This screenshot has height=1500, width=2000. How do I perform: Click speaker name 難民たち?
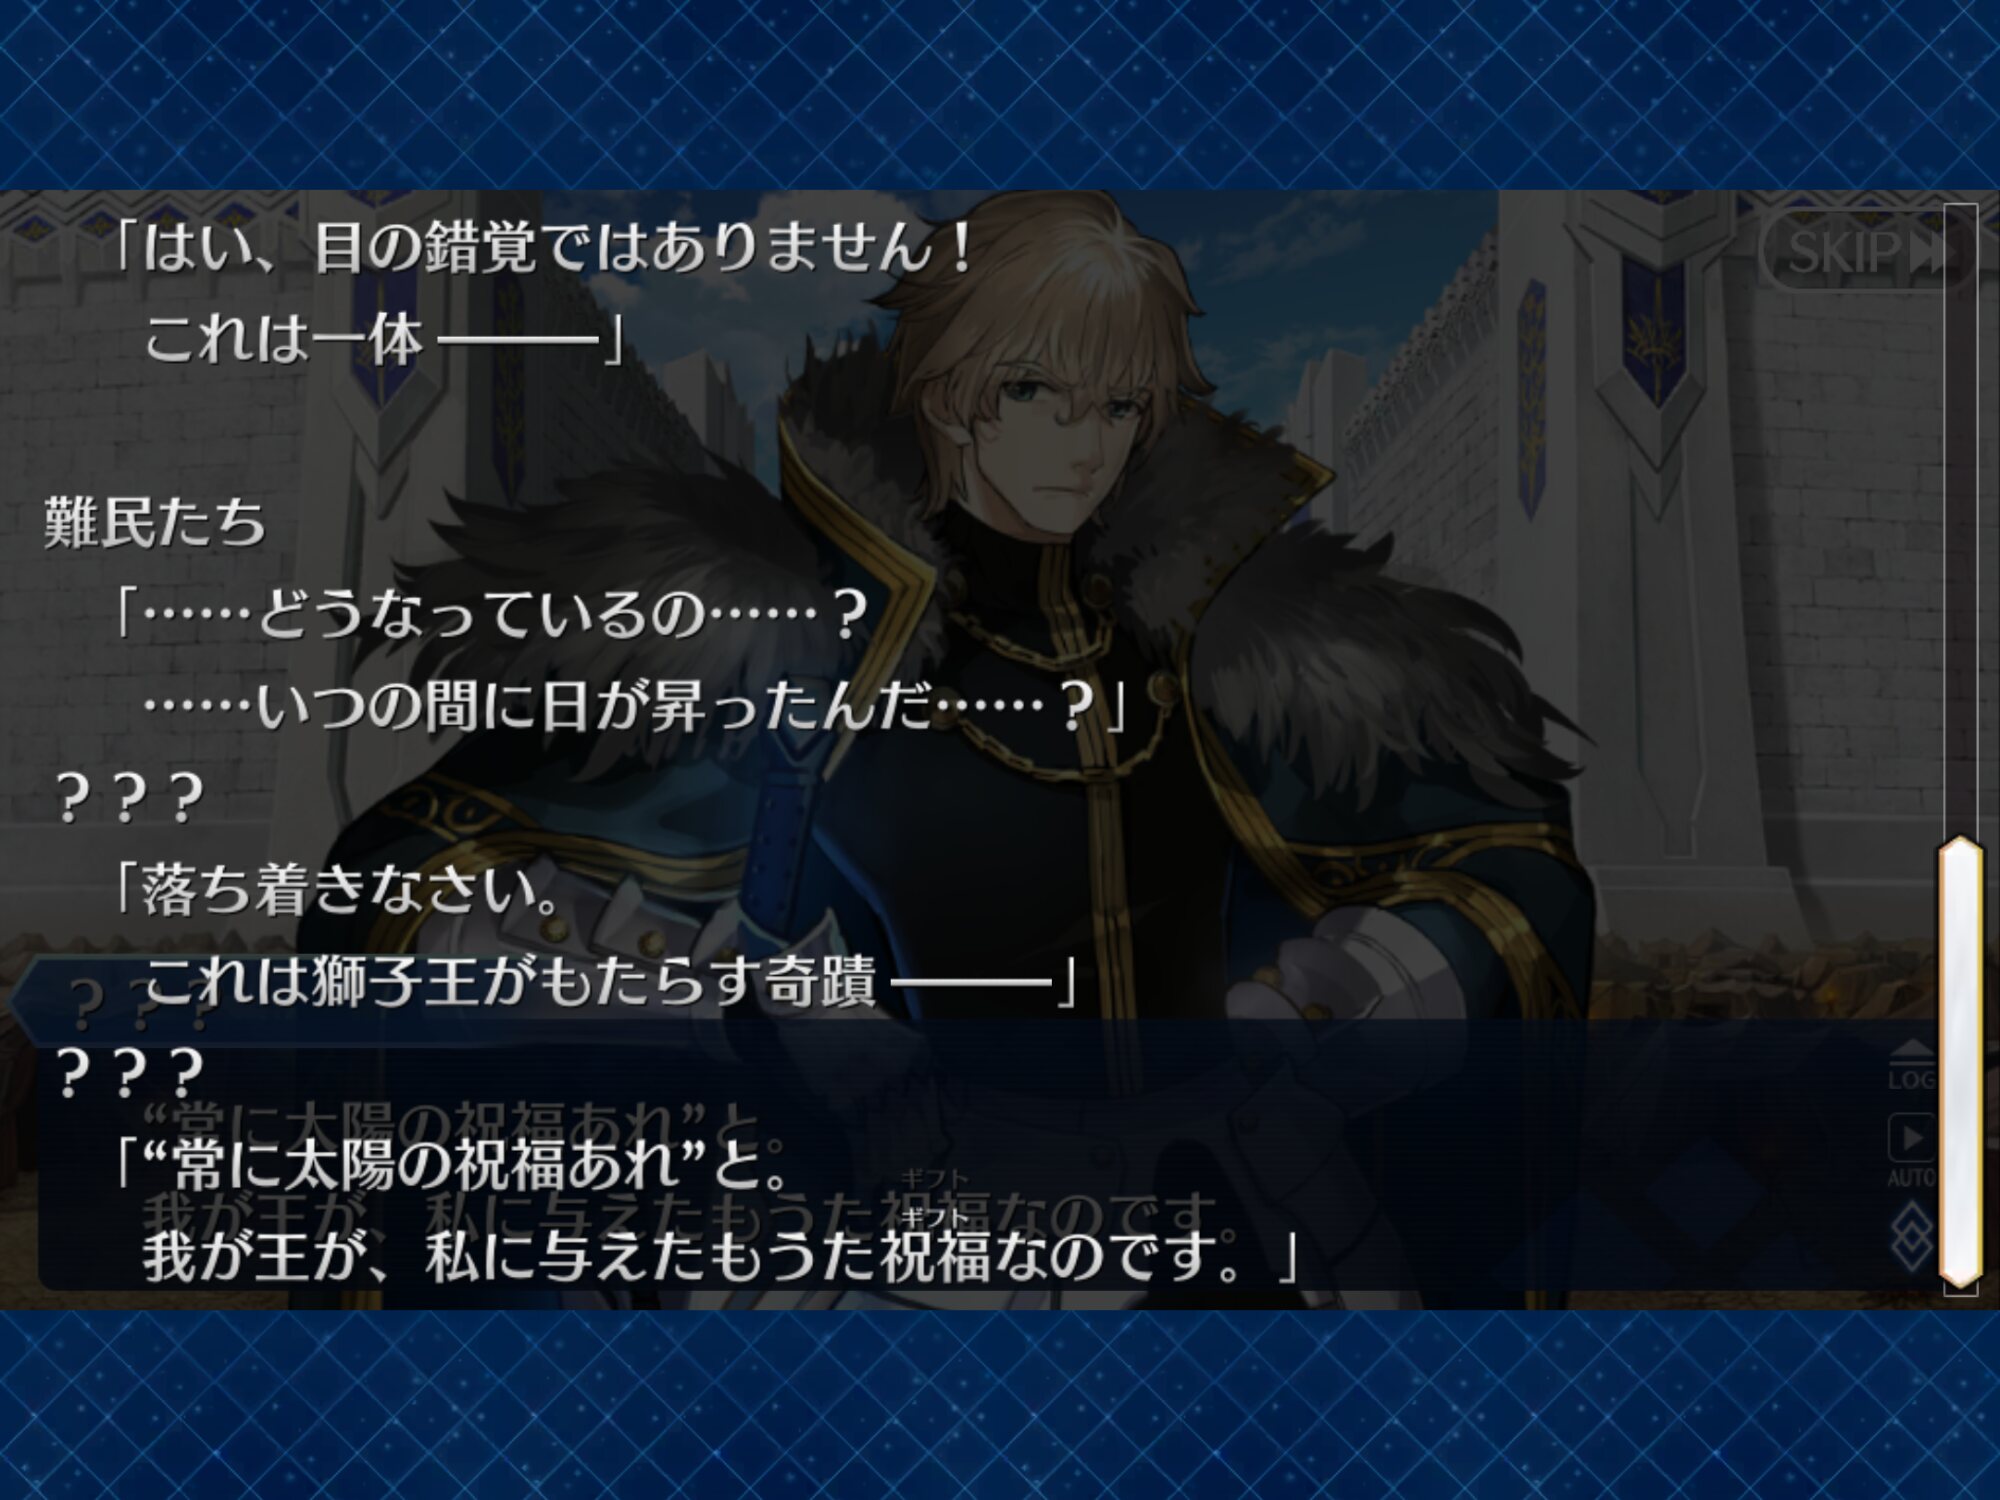click(155, 522)
